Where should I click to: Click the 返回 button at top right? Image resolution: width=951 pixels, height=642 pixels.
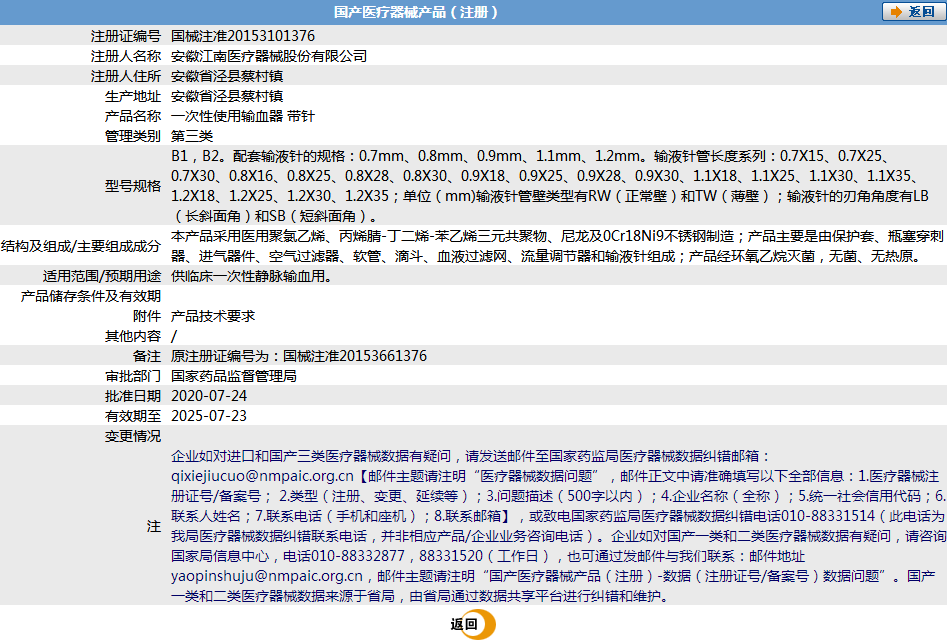(x=914, y=12)
